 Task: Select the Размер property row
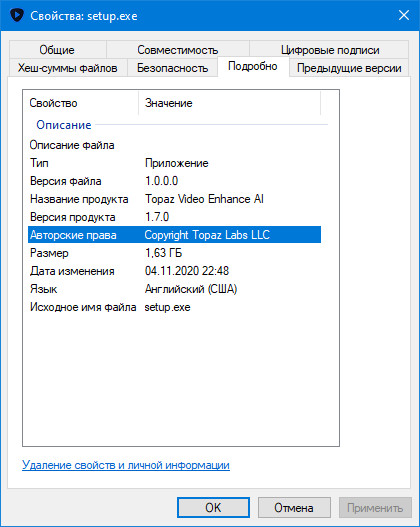174,253
